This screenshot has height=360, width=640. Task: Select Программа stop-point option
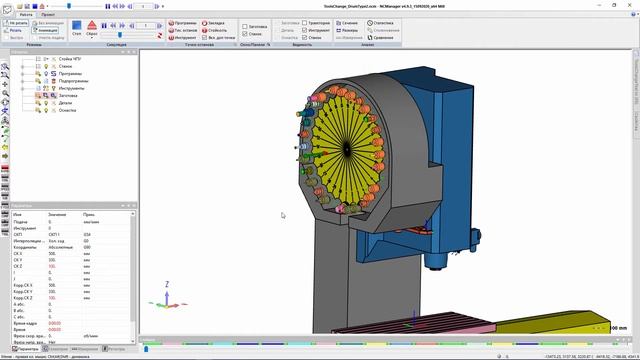(x=182, y=23)
